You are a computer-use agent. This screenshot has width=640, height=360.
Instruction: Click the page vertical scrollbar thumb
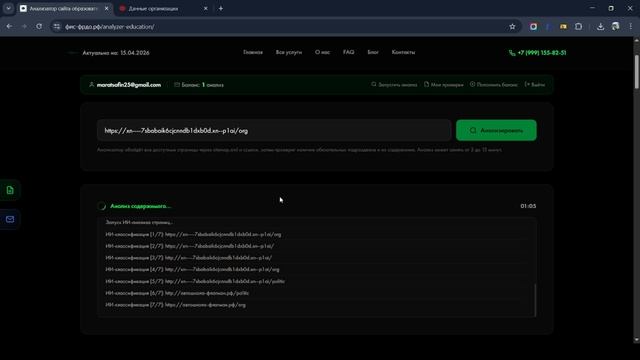(x=636, y=71)
